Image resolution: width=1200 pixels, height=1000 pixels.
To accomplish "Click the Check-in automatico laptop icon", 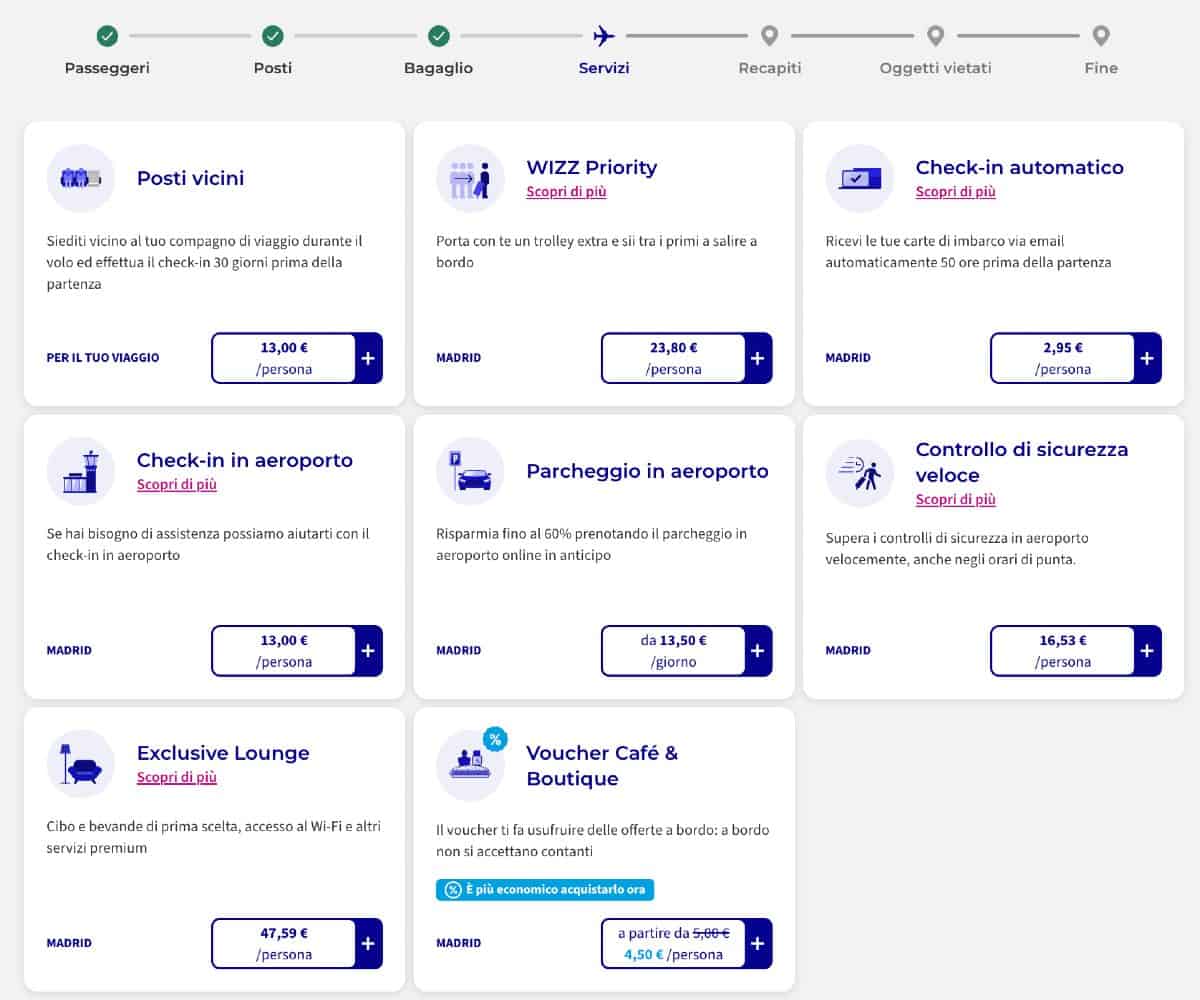I will pos(859,178).
